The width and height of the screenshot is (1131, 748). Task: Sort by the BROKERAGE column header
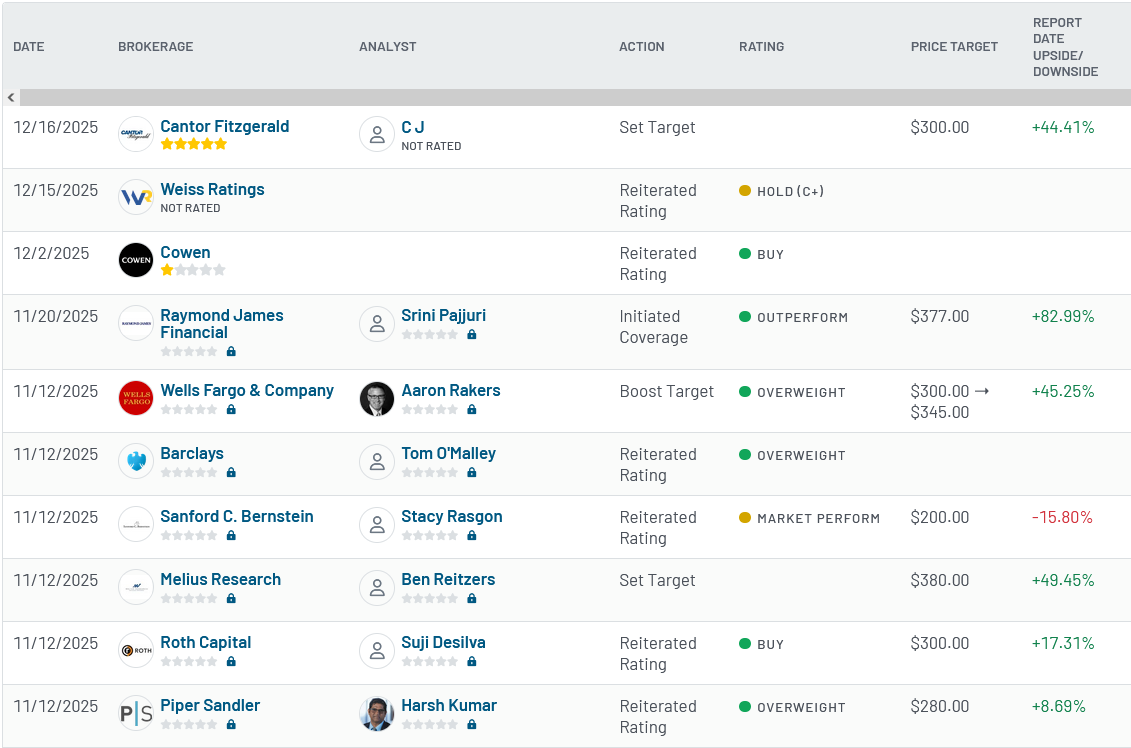tap(156, 46)
